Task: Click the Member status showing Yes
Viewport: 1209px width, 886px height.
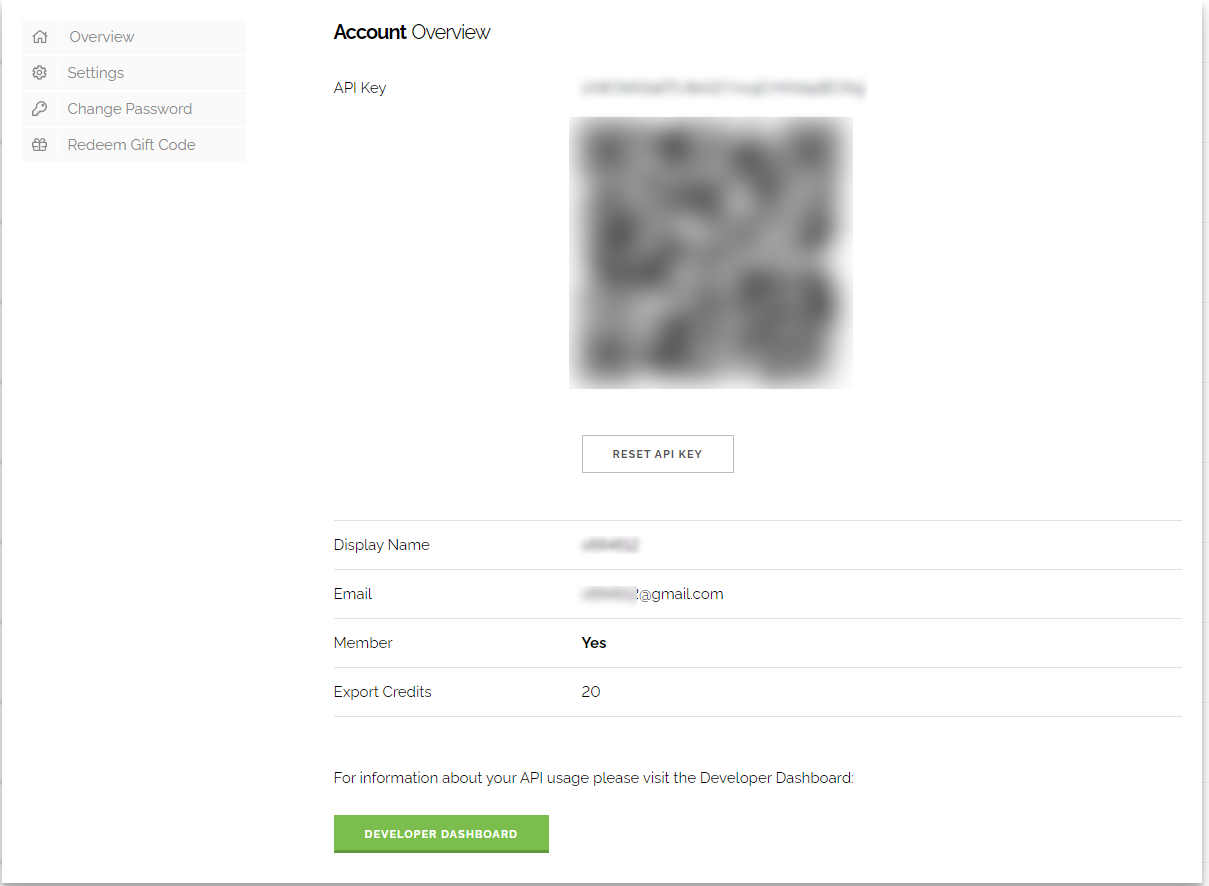Action: [x=594, y=643]
